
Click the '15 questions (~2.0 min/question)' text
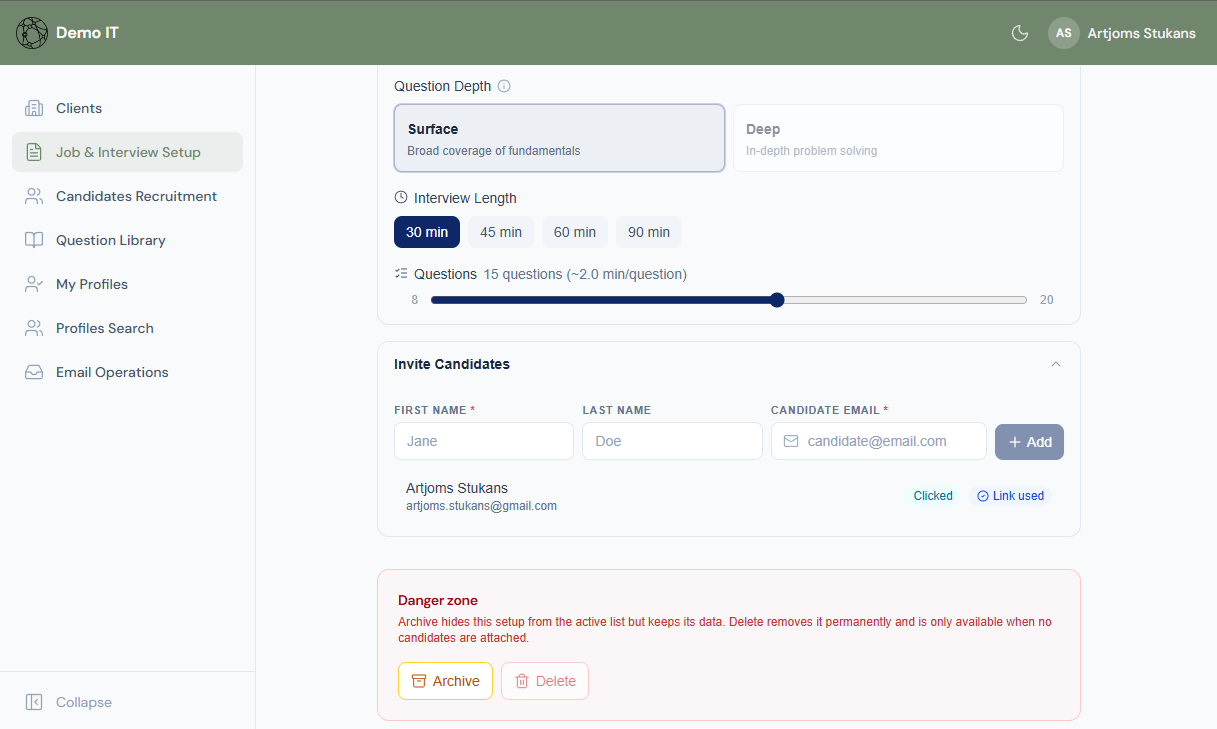click(x=585, y=274)
